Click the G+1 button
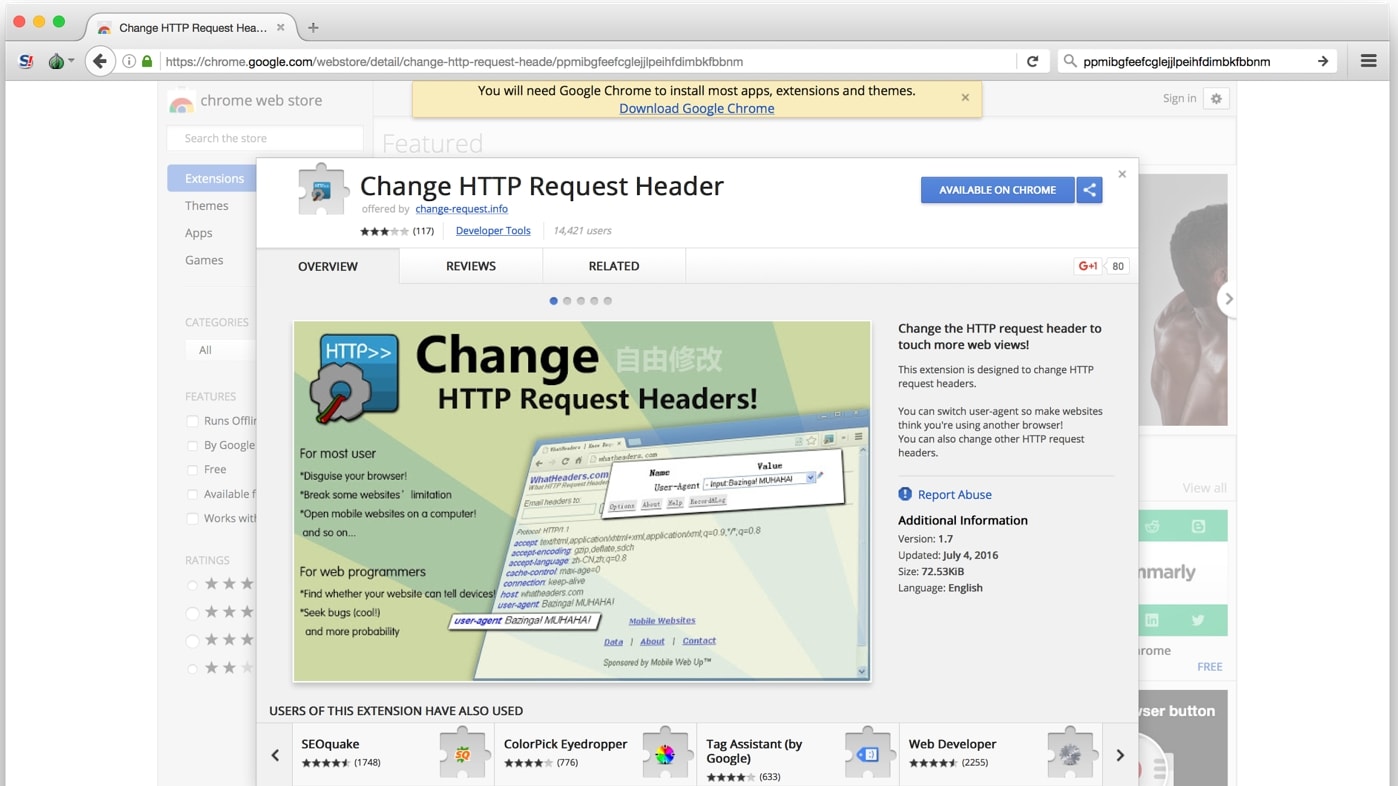 (x=1088, y=266)
